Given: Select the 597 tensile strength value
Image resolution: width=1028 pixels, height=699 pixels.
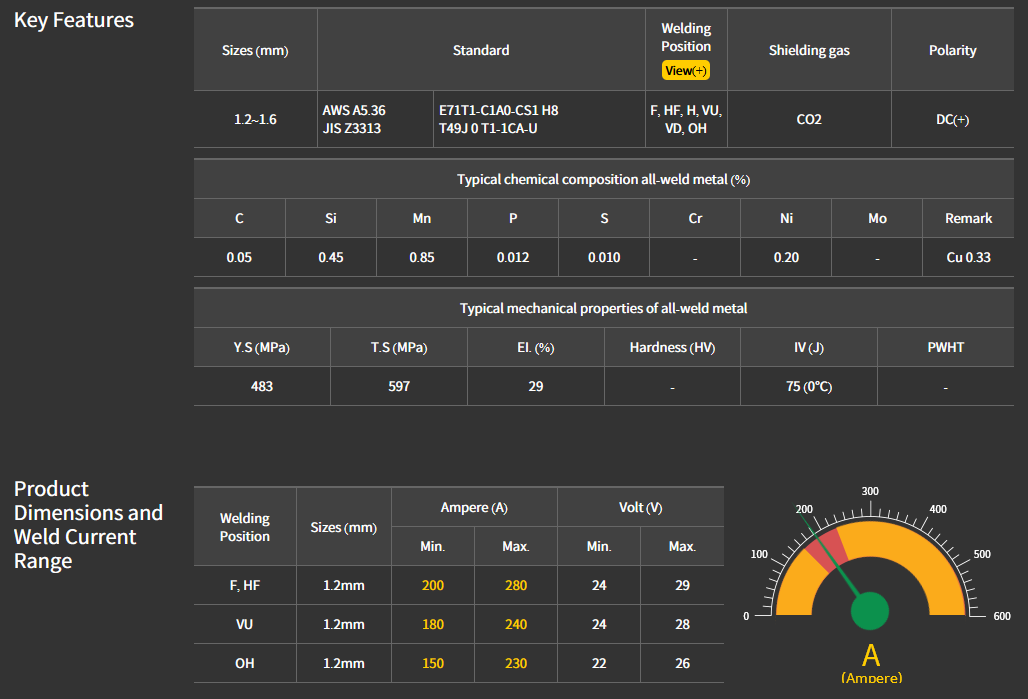Looking at the screenshot, I should pyautogui.click(x=399, y=386).
